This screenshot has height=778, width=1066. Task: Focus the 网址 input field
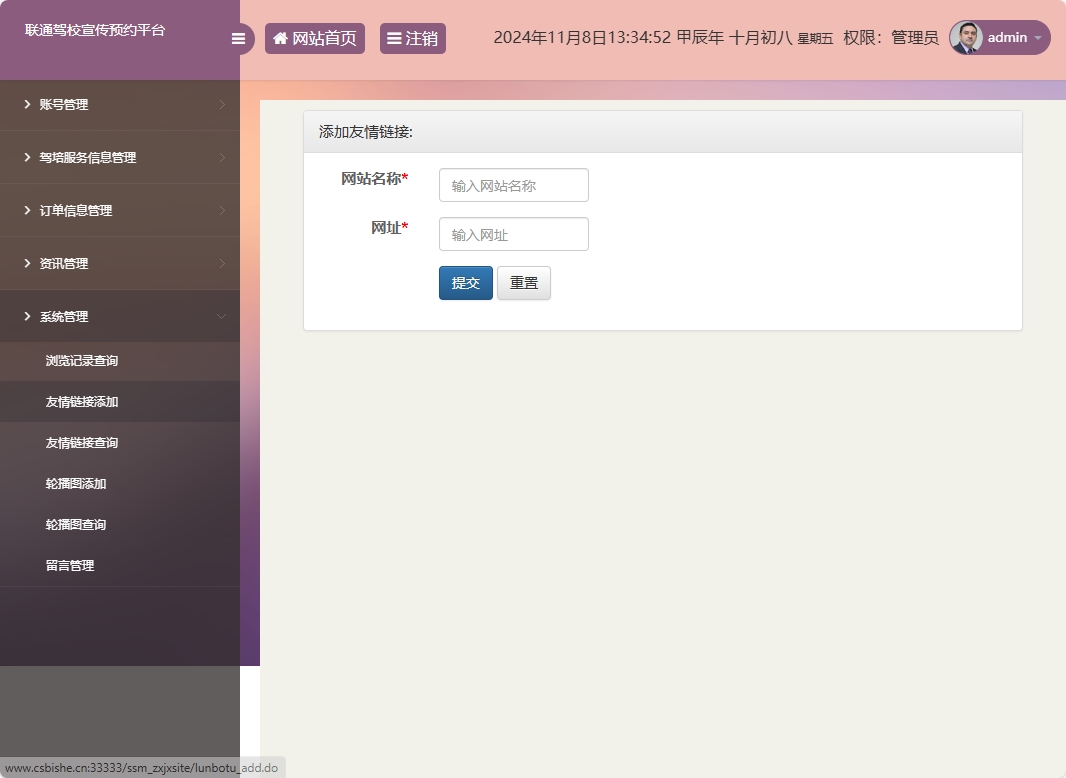514,234
